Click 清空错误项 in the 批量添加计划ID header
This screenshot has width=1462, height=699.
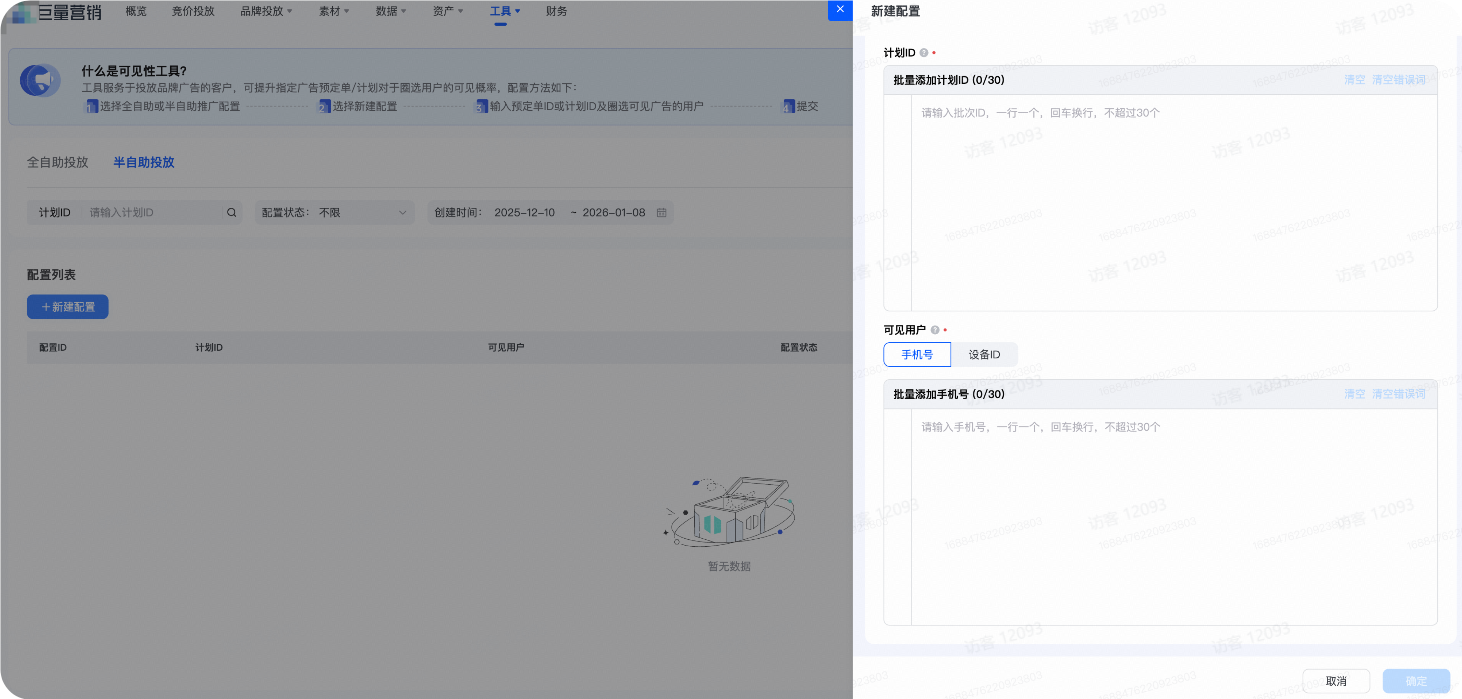click(x=1399, y=80)
